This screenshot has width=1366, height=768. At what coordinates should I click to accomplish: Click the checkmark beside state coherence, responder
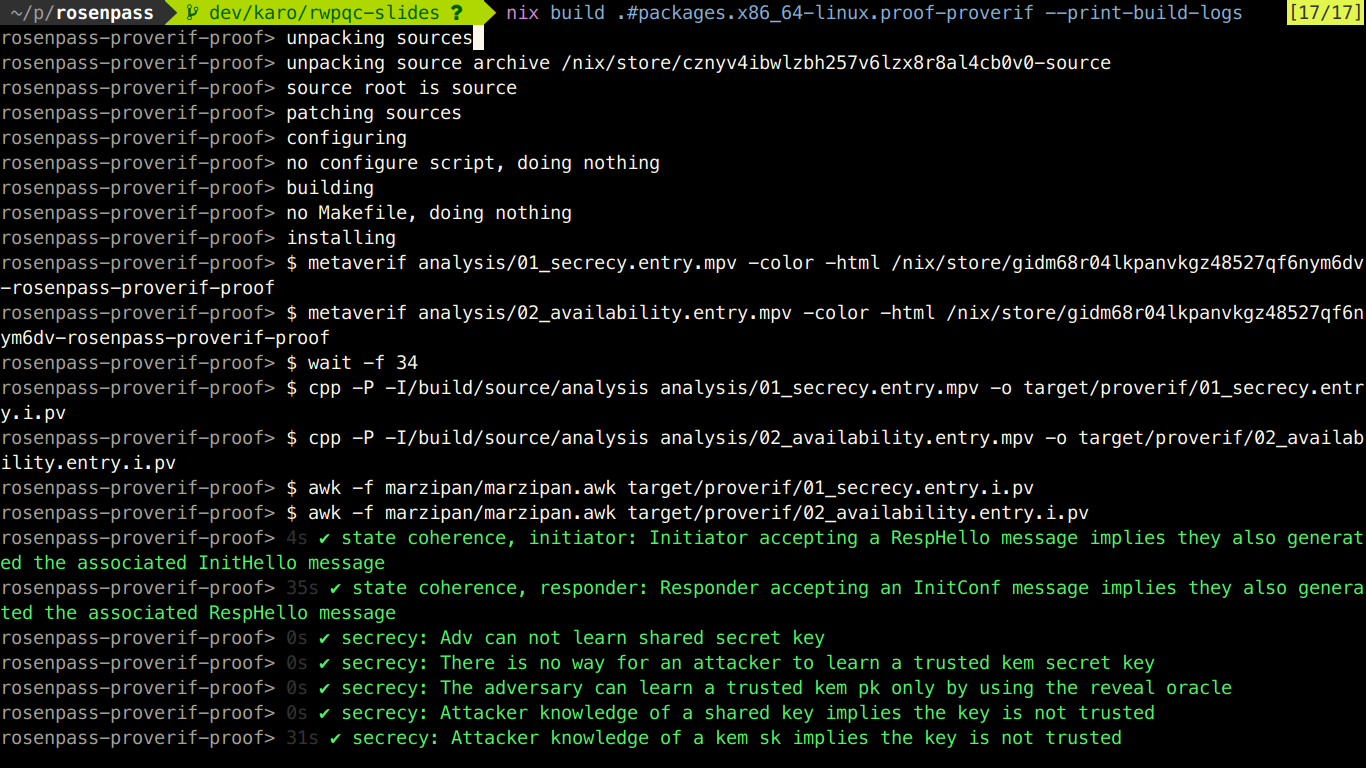[x=335, y=588]
